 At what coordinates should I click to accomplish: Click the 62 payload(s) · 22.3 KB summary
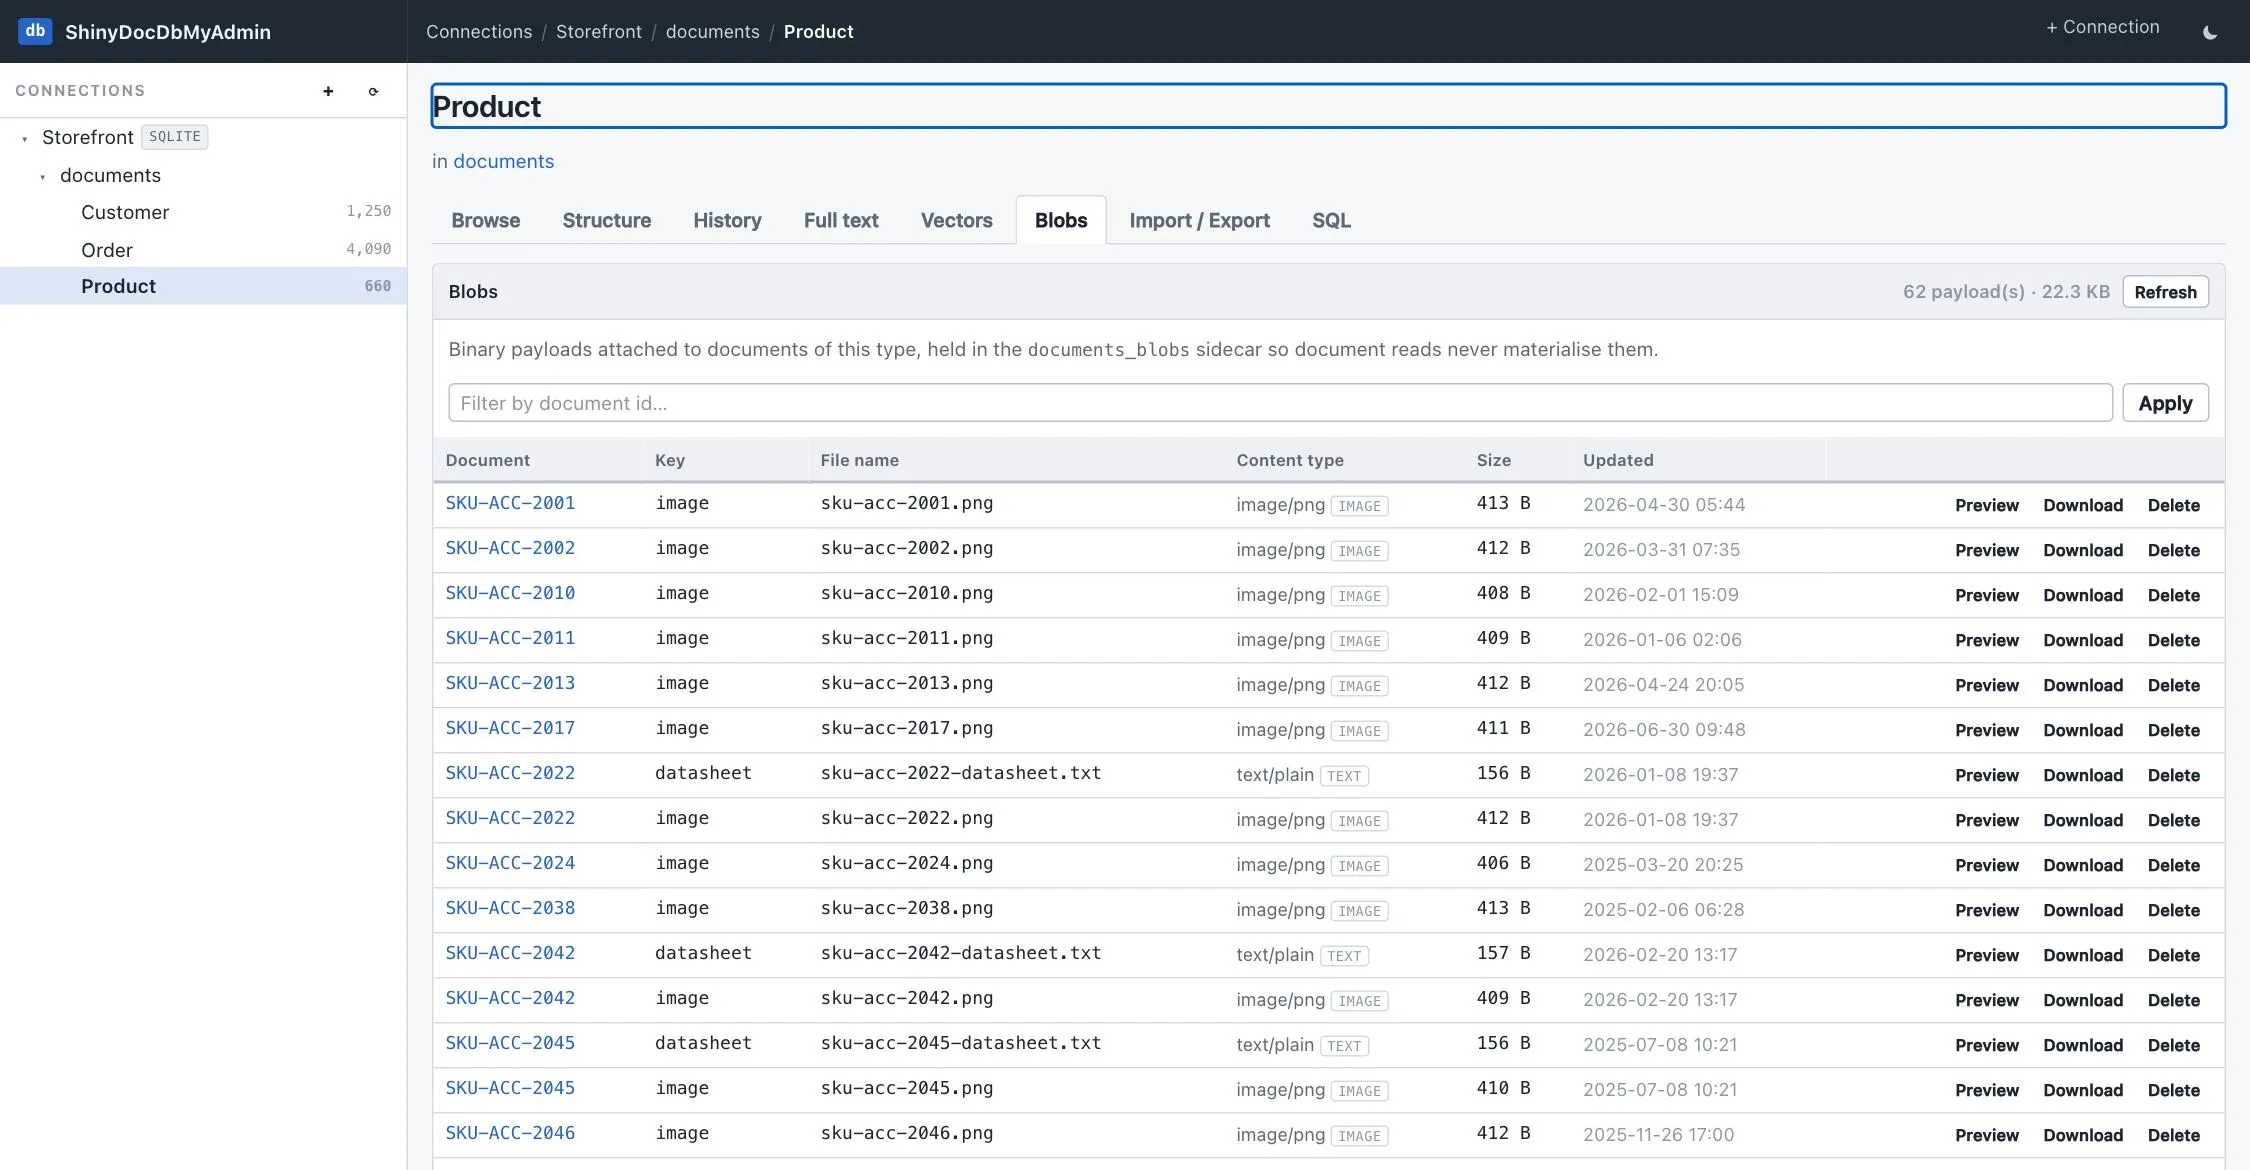[2005, 292]
